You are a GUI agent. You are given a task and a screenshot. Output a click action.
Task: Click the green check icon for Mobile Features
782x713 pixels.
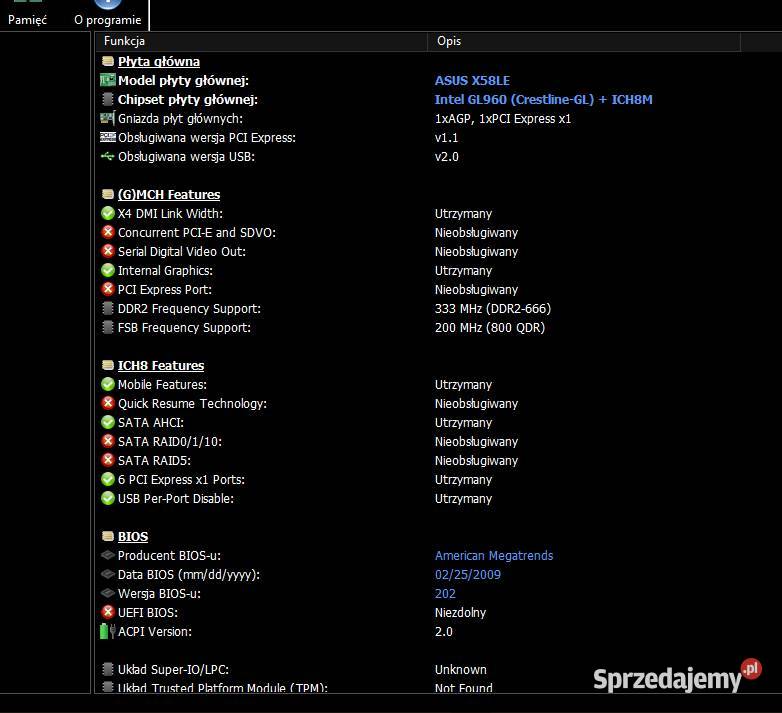click(108, 384)
